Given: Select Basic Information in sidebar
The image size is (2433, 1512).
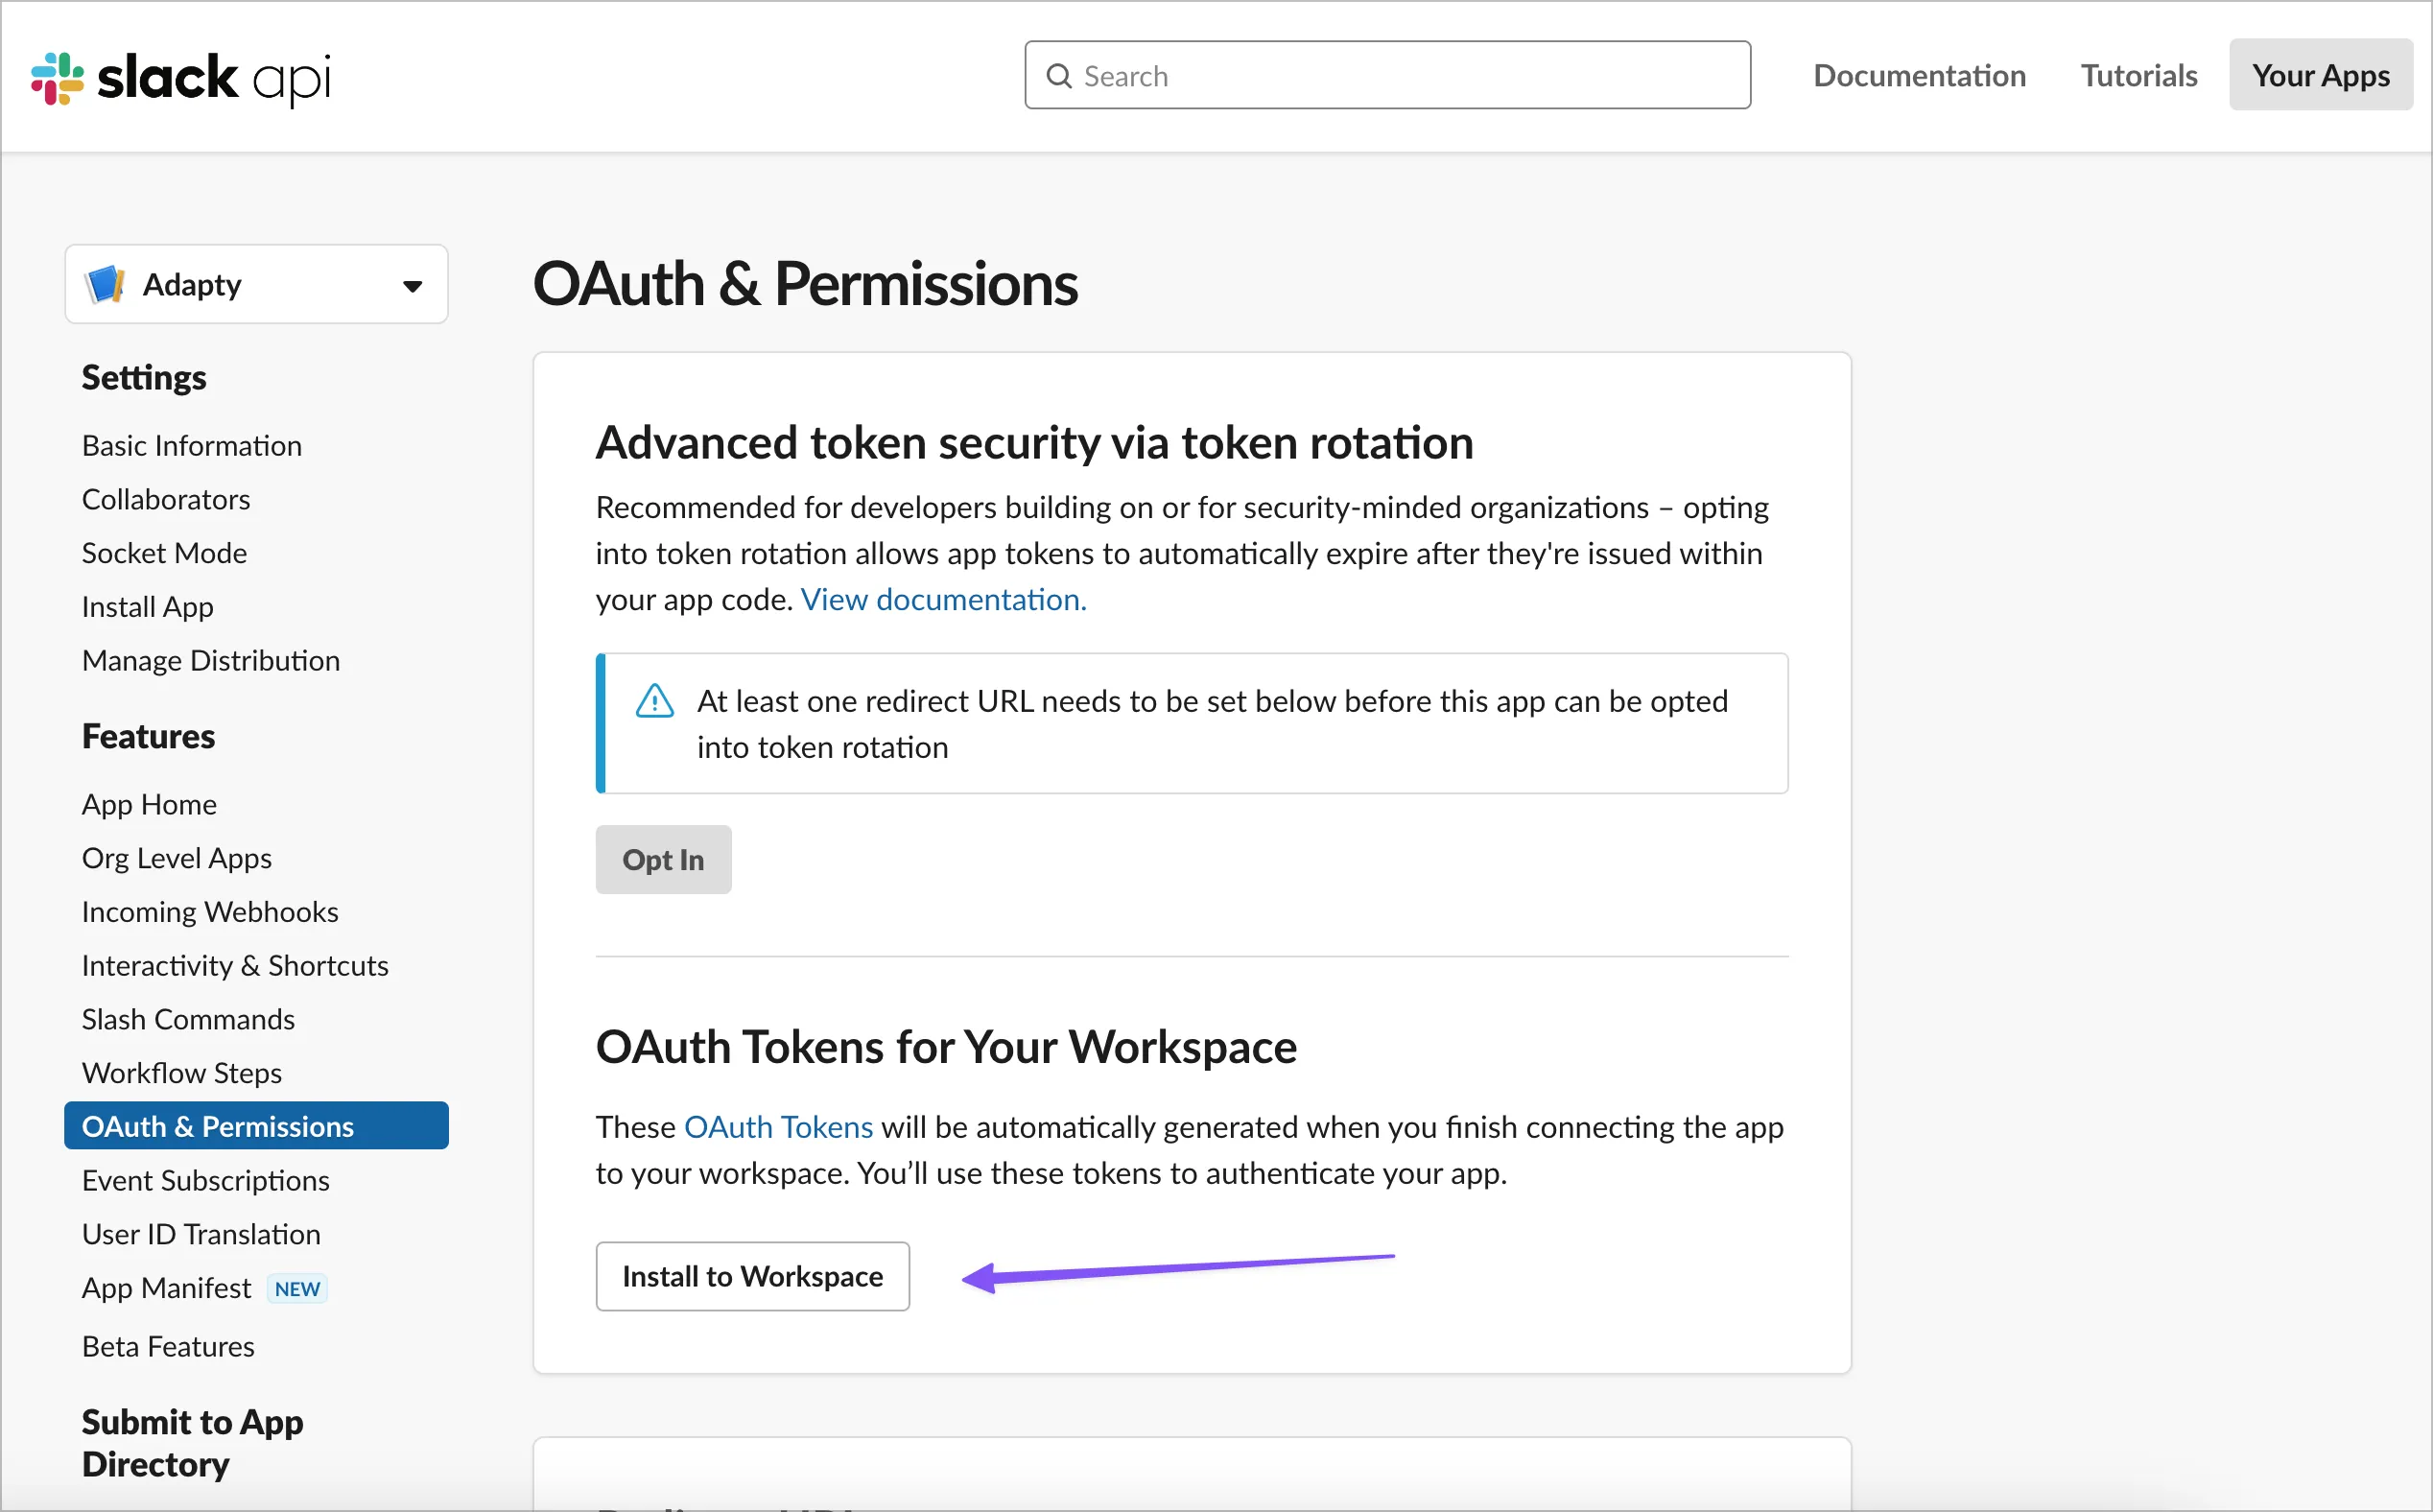Looking at the screenshot, I should click(192, 446).
